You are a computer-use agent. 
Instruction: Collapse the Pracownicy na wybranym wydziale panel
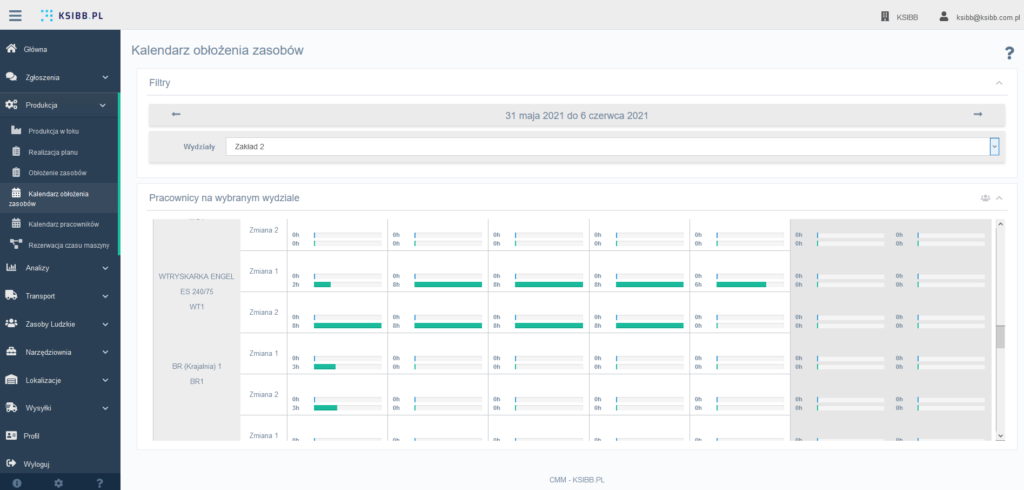(998, 198)
